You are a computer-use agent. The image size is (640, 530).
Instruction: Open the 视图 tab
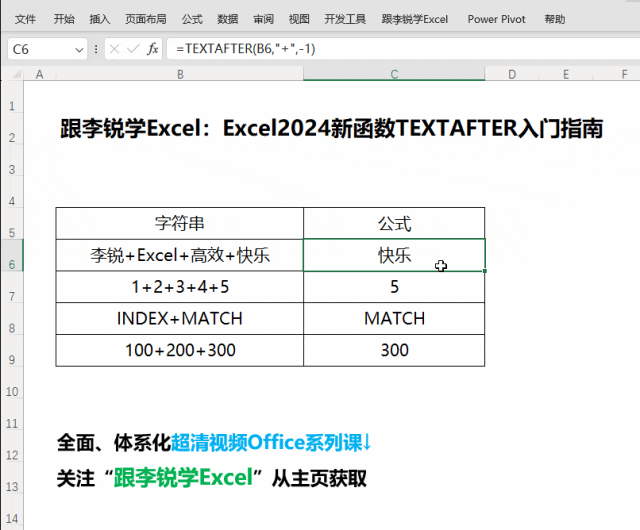[299, 19]
